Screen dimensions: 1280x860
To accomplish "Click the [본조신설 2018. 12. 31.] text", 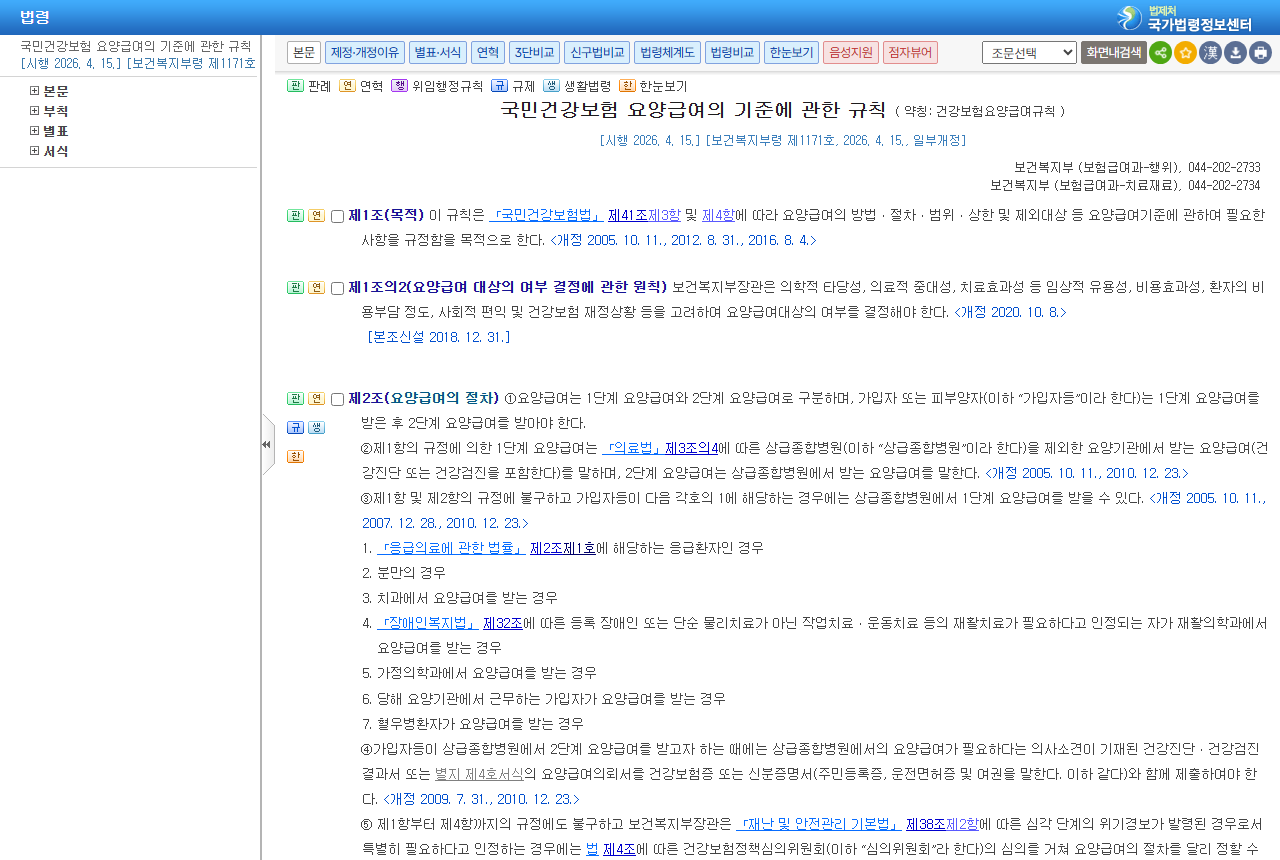I will point(439,337).
